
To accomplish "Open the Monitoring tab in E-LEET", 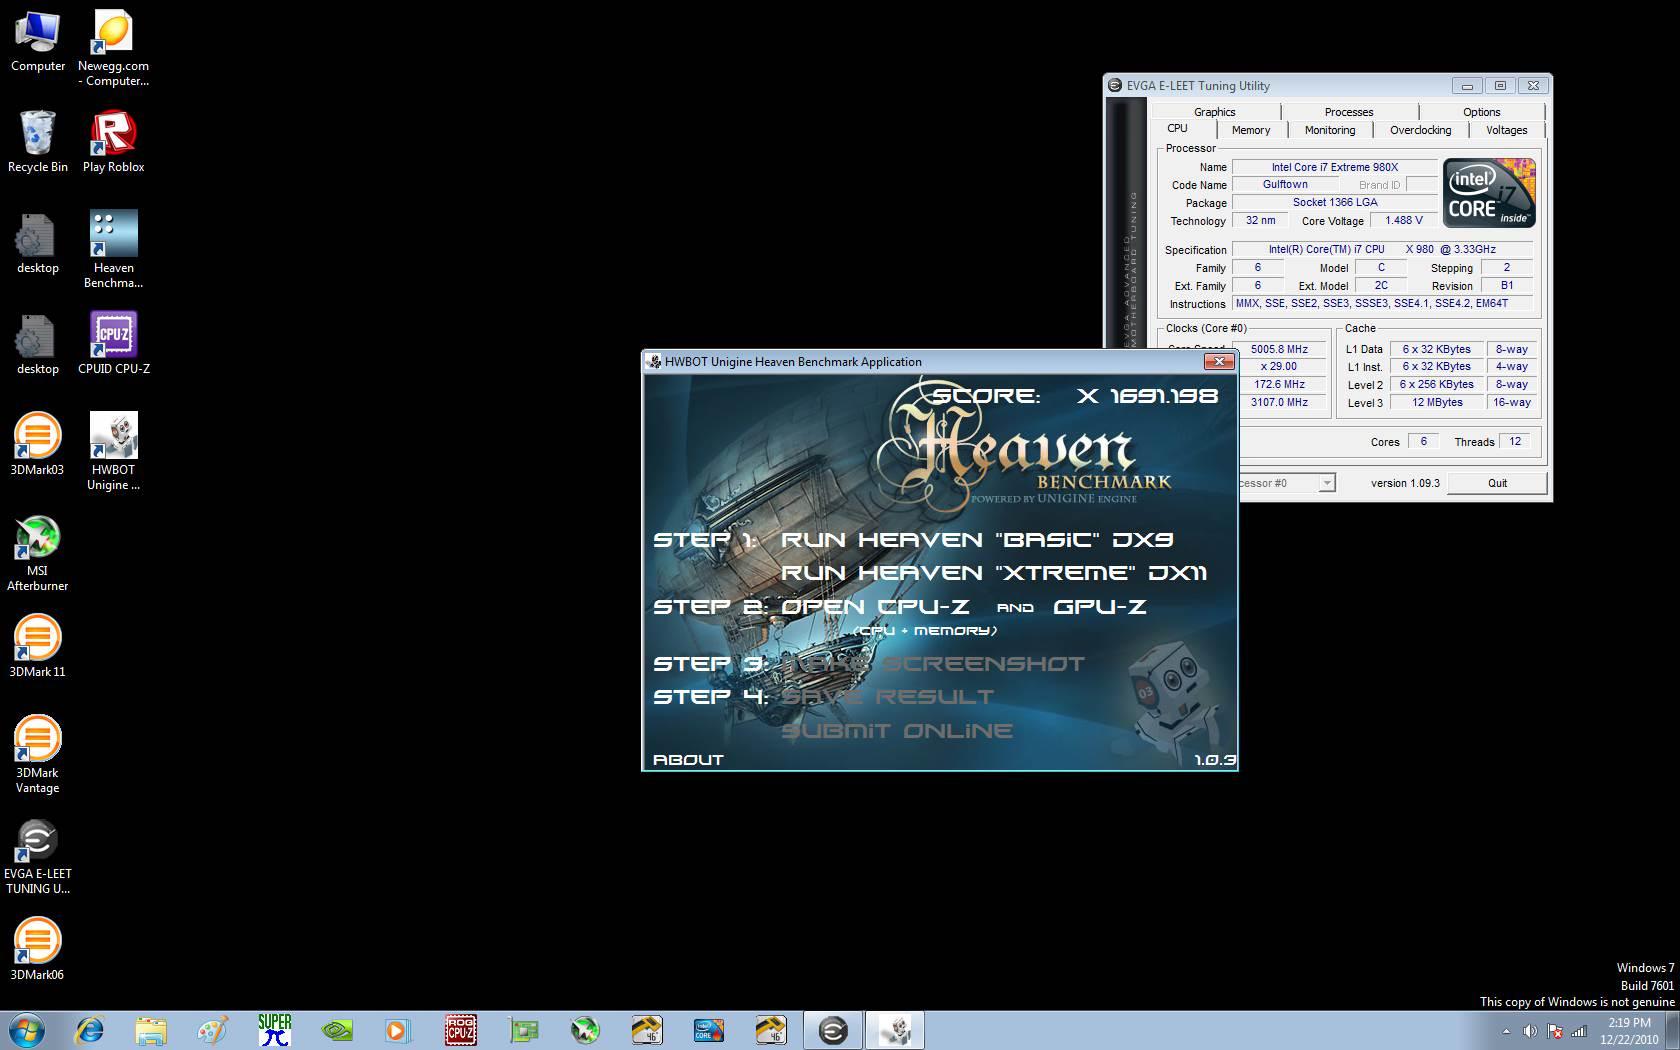I will coord(1330,130).
